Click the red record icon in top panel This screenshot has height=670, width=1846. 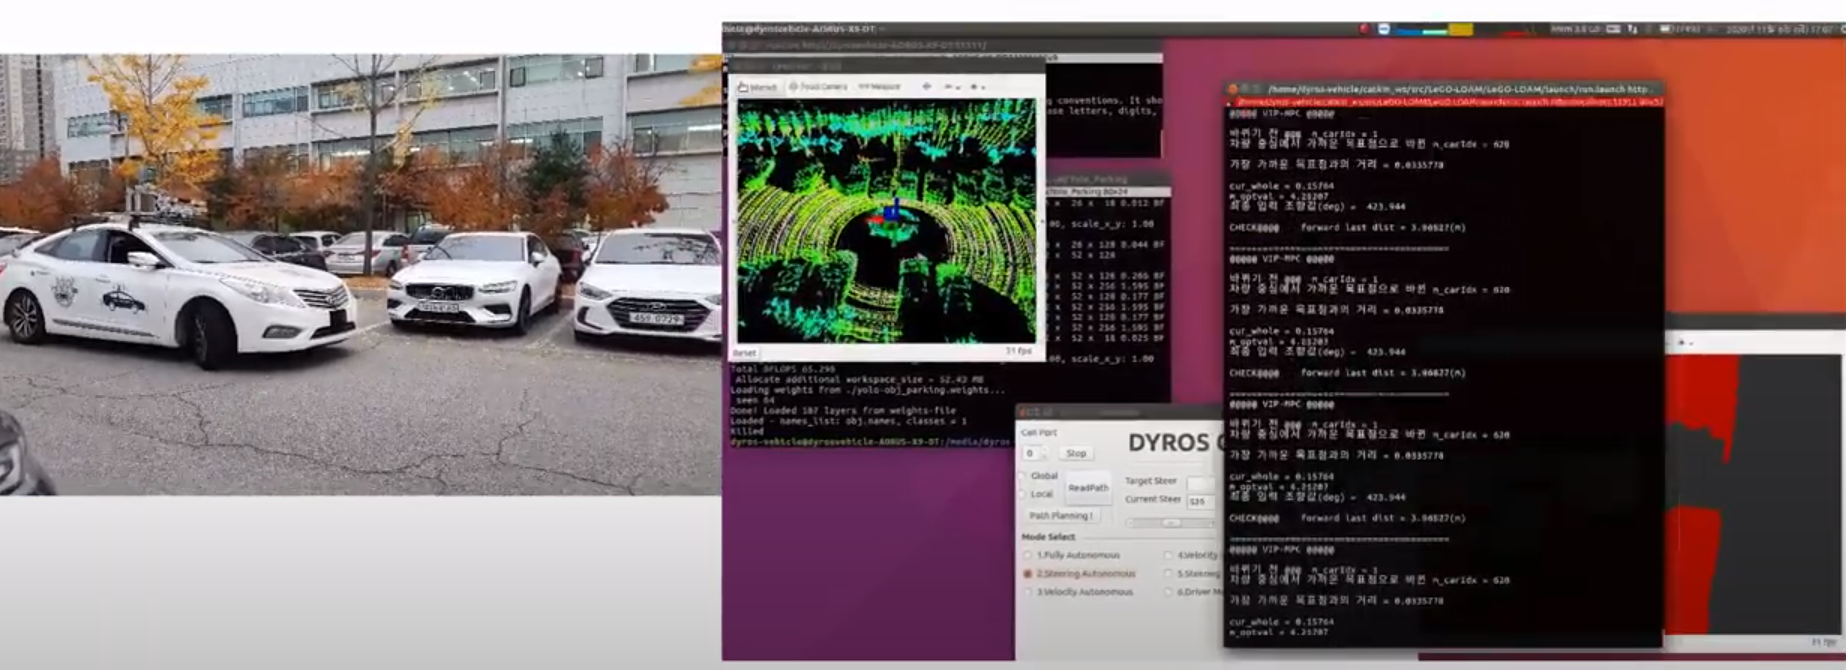pyautogui.click(x=1364, y=29)
